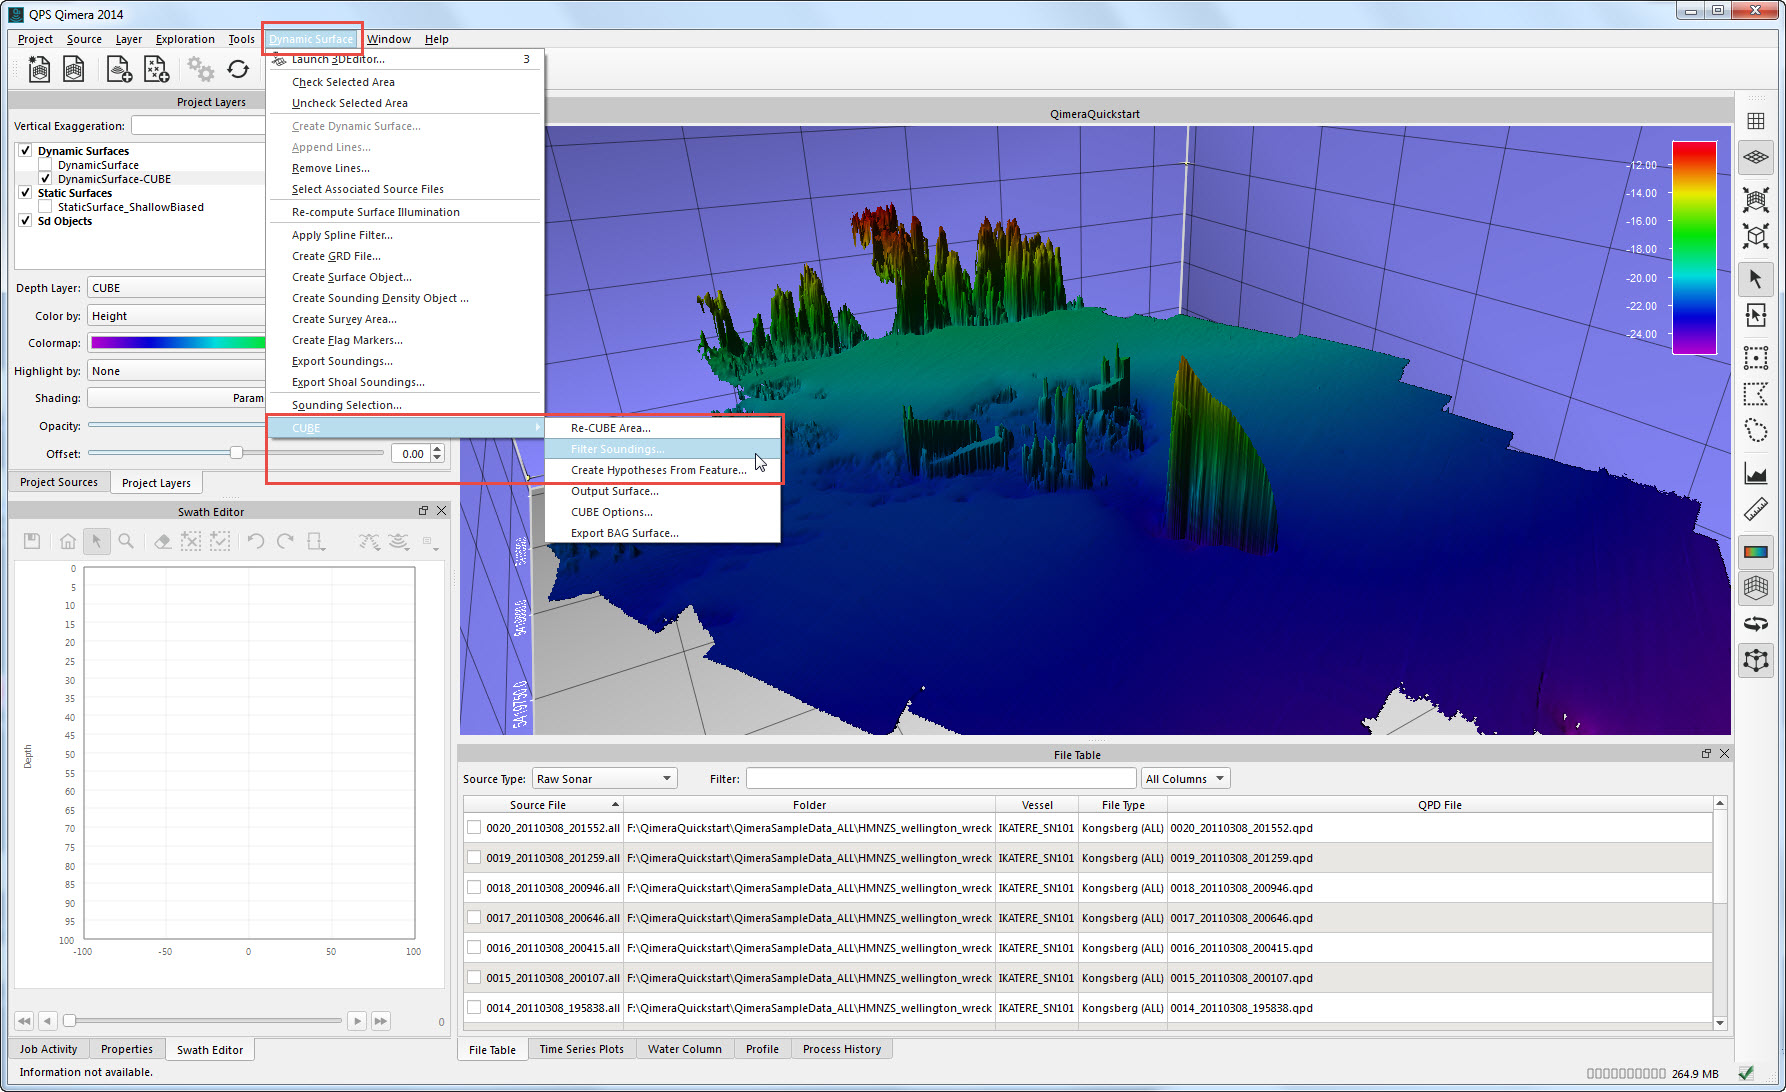This screenshot has height=1092, width=1786.
Task: Choose Filter Soundings from CUBE submenu
Action: point(617,449)
